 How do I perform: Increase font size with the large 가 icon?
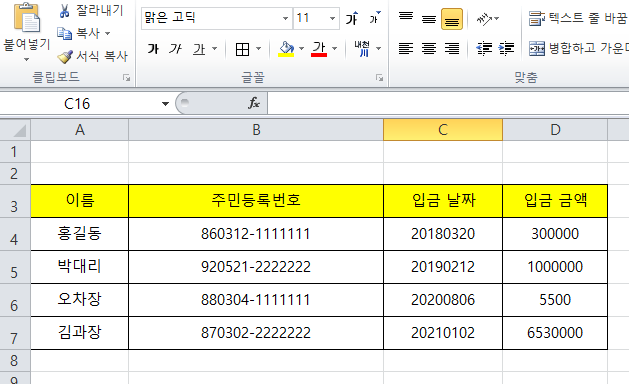click(352, 18)
